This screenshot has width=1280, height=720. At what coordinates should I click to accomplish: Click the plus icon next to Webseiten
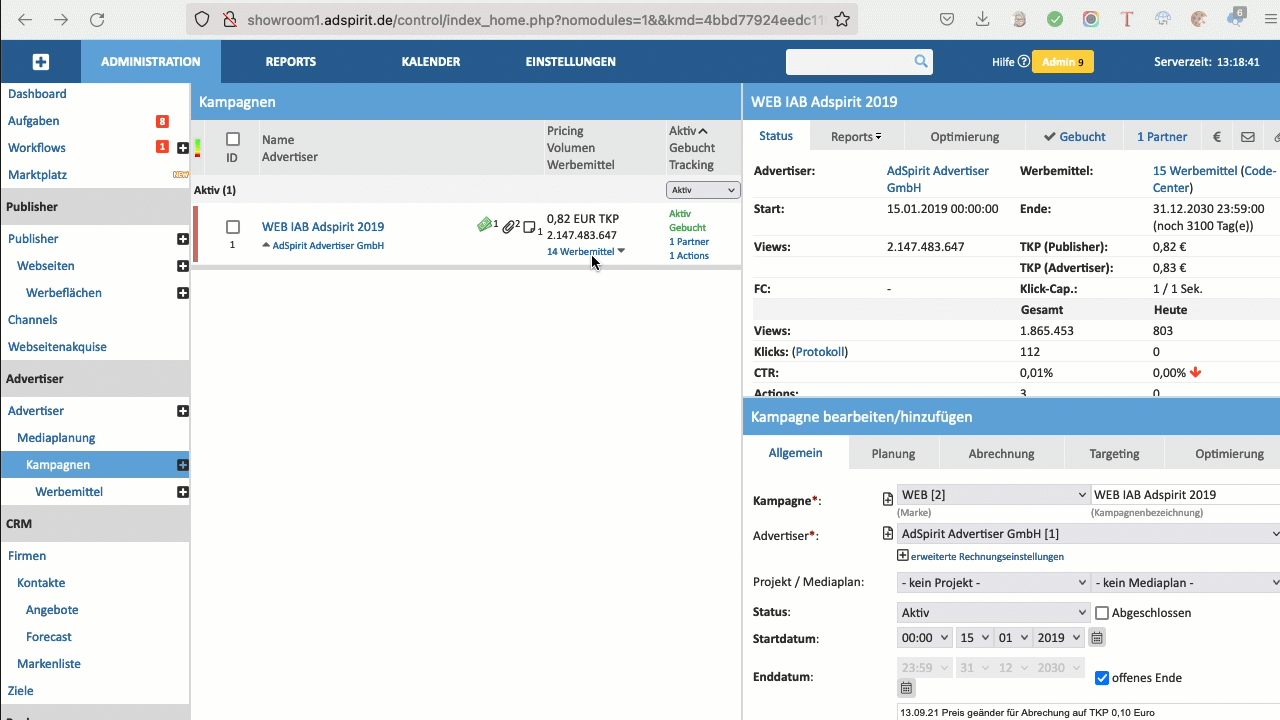183,266
